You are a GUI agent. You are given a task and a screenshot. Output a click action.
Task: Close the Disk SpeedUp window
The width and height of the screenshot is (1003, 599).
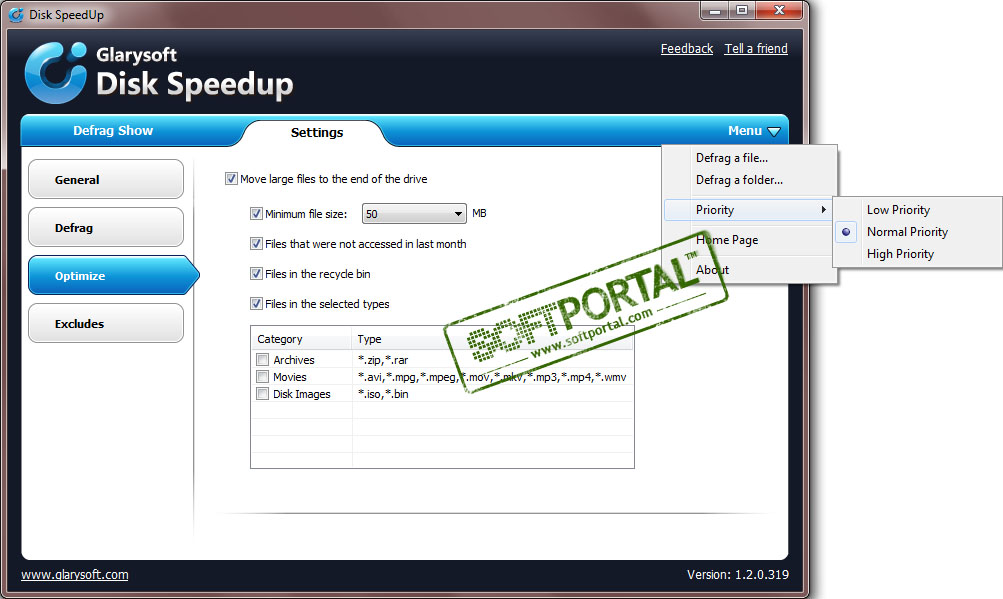[x=779, y=10]
